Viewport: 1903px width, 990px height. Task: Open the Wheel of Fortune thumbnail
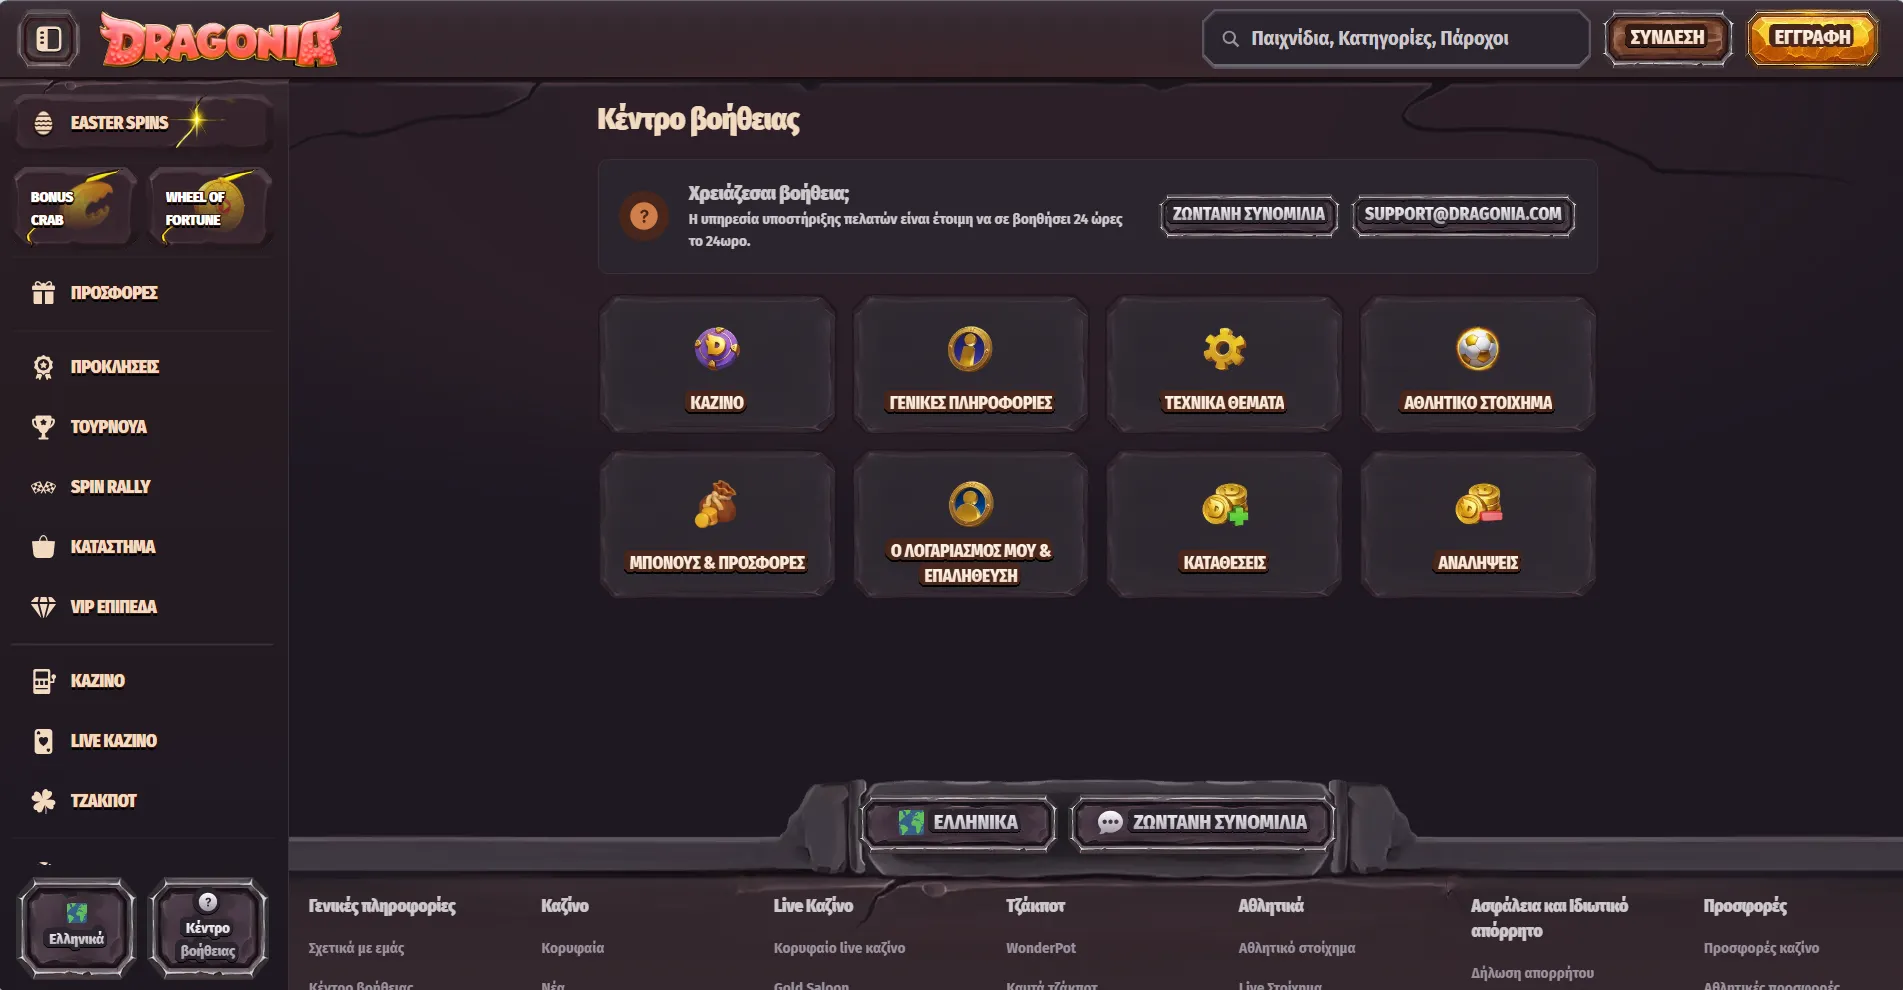pos(210,207)
